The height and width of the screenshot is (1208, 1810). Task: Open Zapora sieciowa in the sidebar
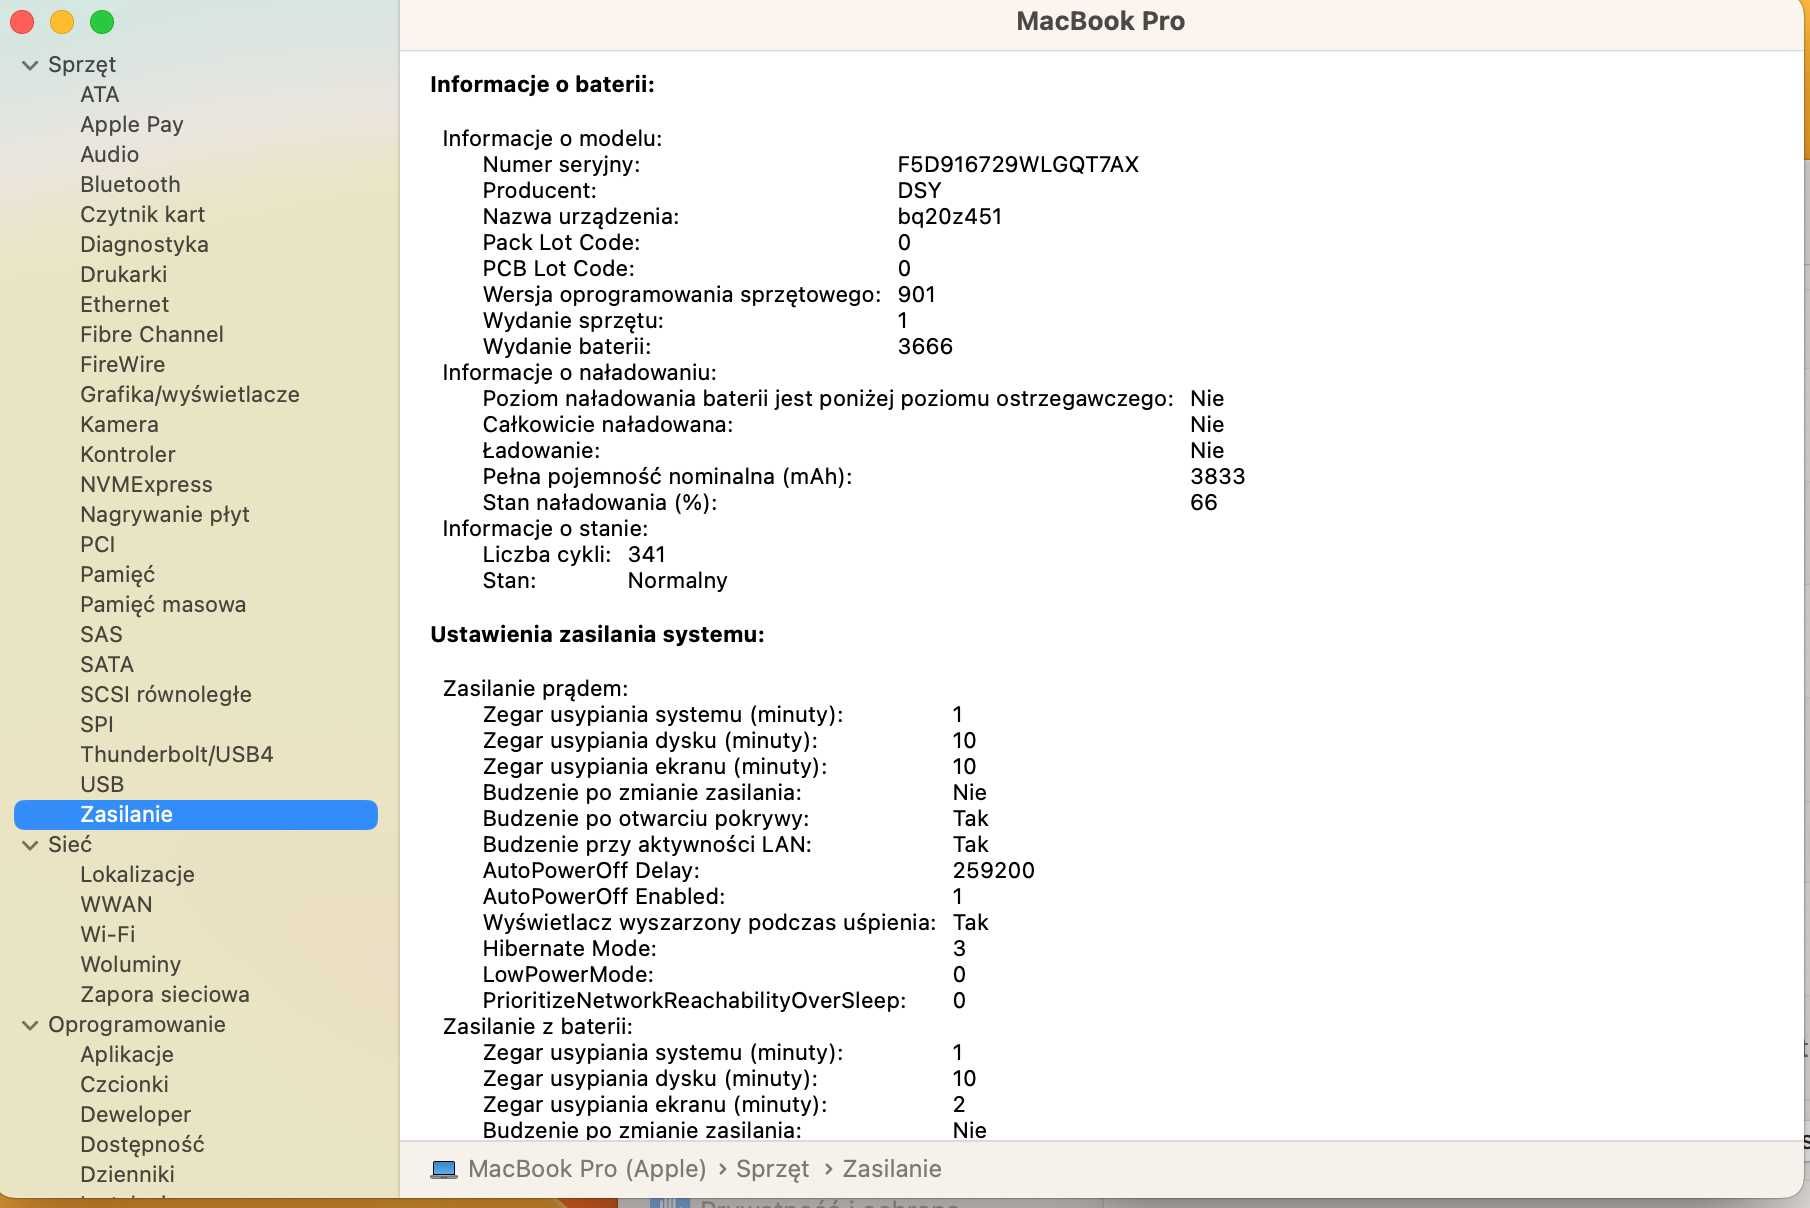(165, 994)
